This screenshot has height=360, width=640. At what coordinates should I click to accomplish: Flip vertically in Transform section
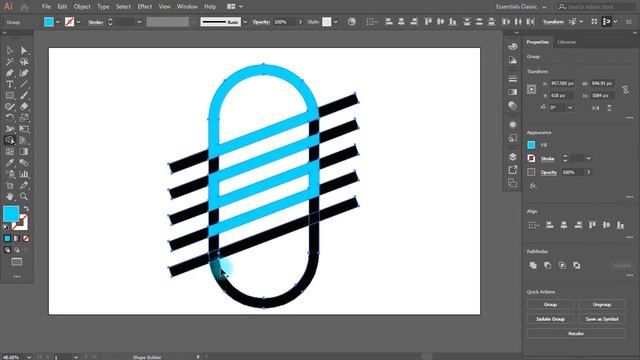[x=609, y=108]
